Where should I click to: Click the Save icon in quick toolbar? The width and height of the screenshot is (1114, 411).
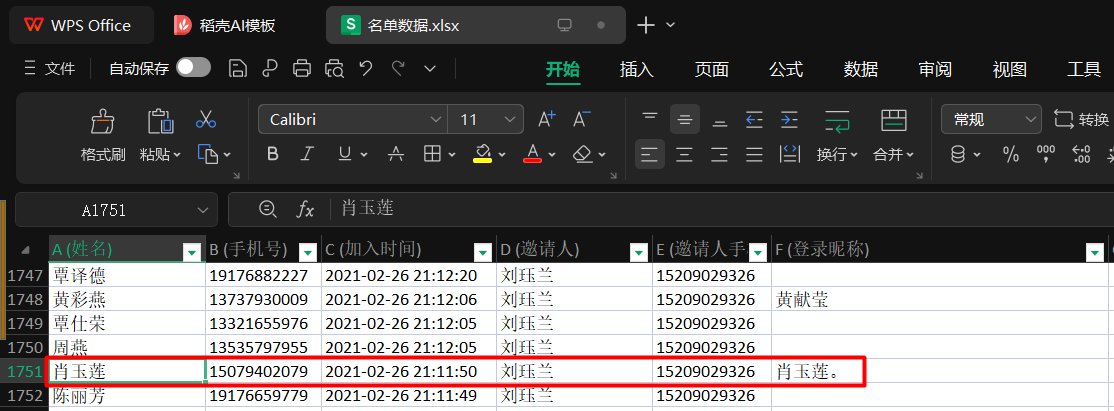pyautogui.click(x=238, y=68)
